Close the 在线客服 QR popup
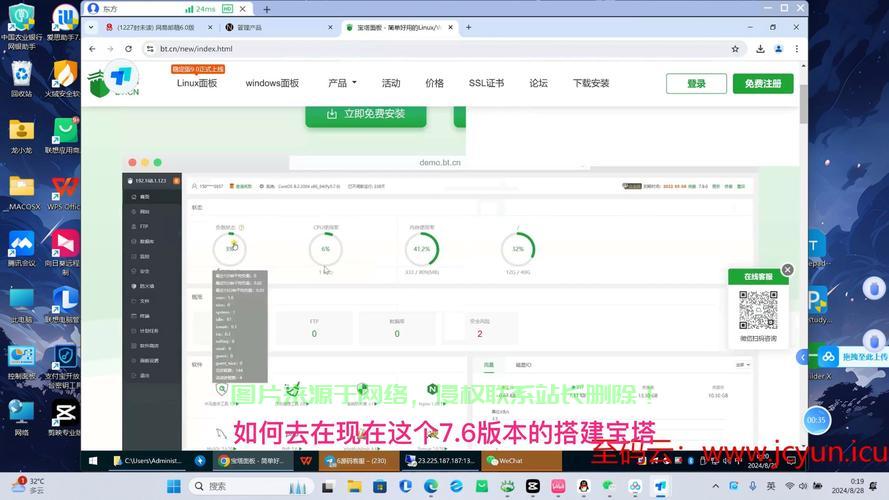Screen dimensions: 889x500 (x=788, y=270)
